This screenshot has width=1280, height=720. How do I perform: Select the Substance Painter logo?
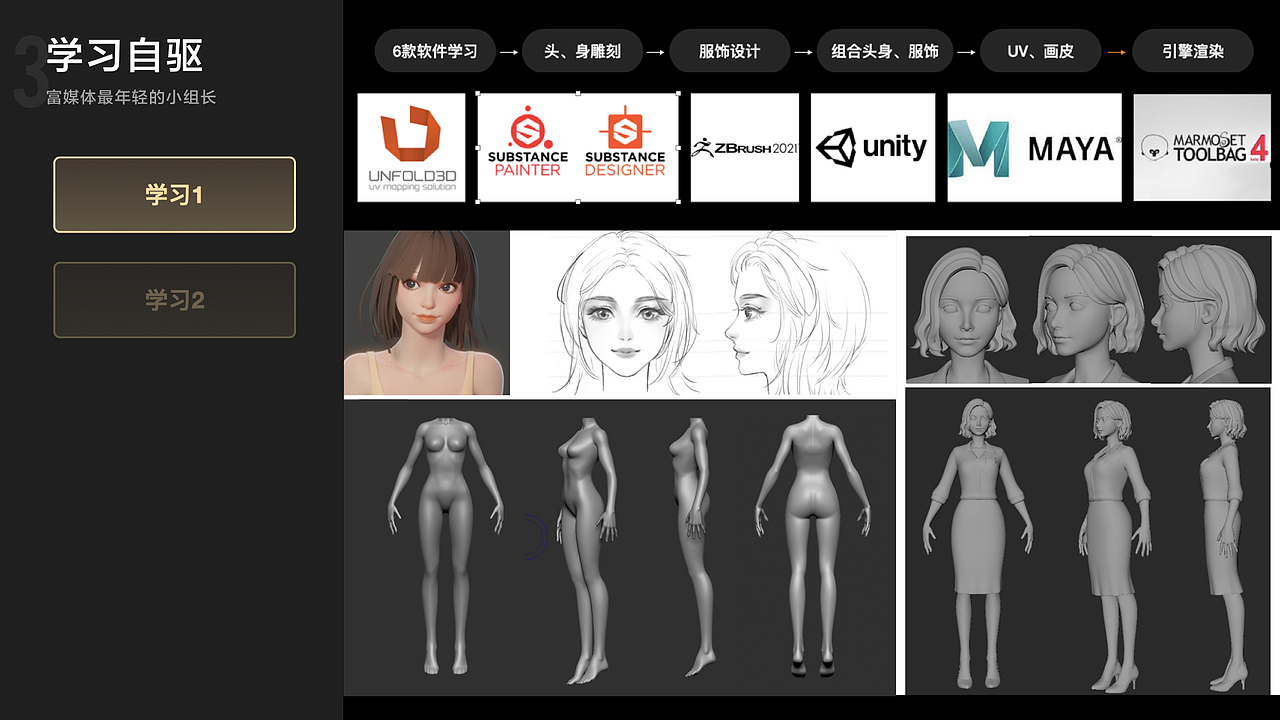[527, 140]
